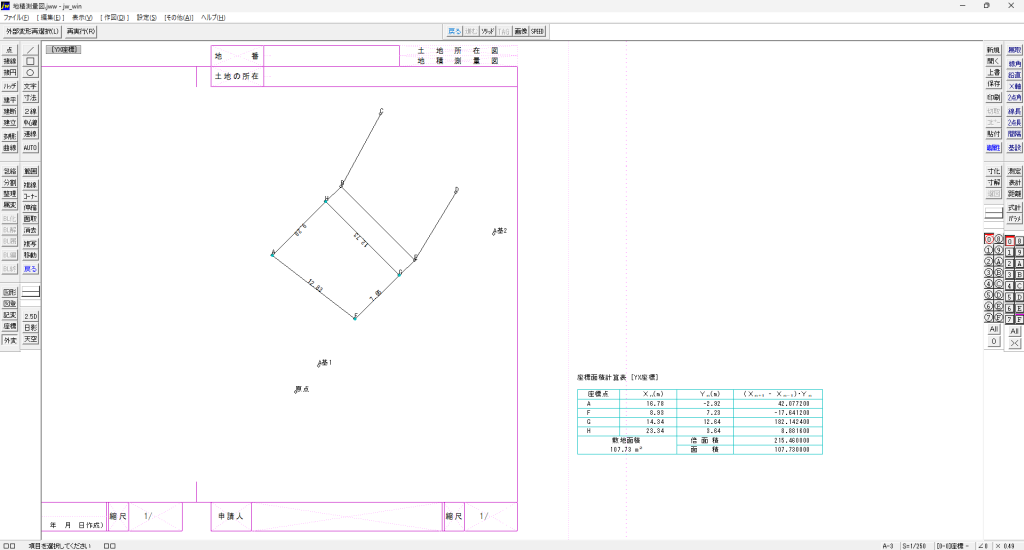The height and width of the screenshot is (550, 1024).
Task: Open the scale S=1/250 setting
Action: pos(913,545)
